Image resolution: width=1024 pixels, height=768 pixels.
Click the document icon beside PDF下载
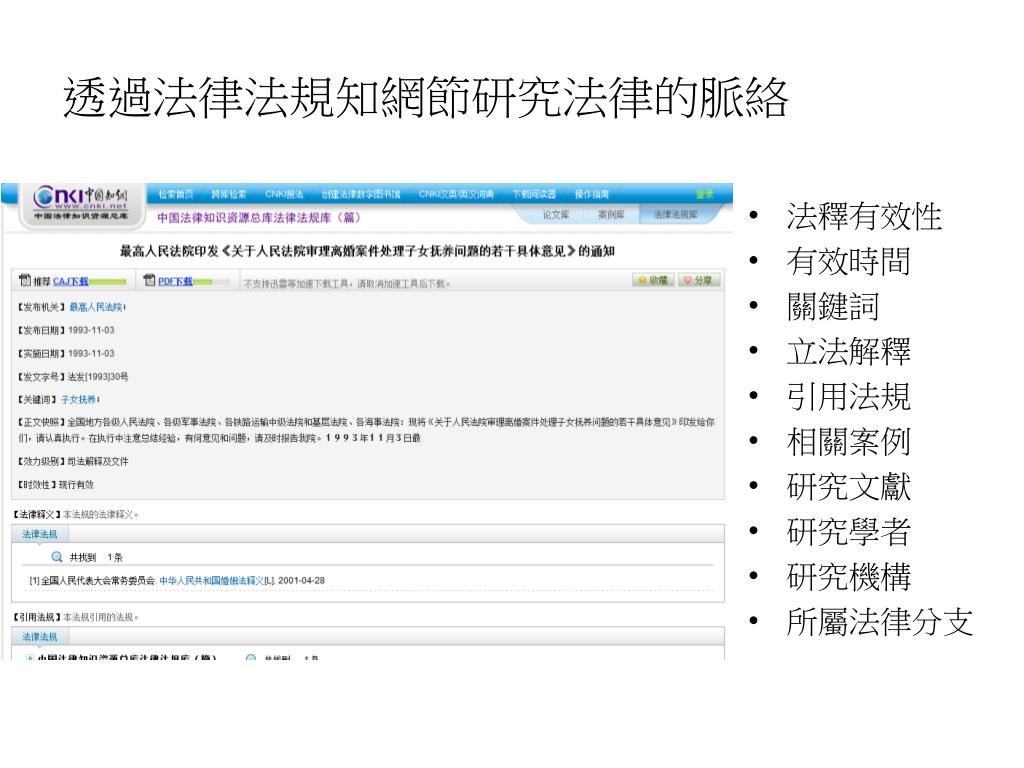pos(149,280)
